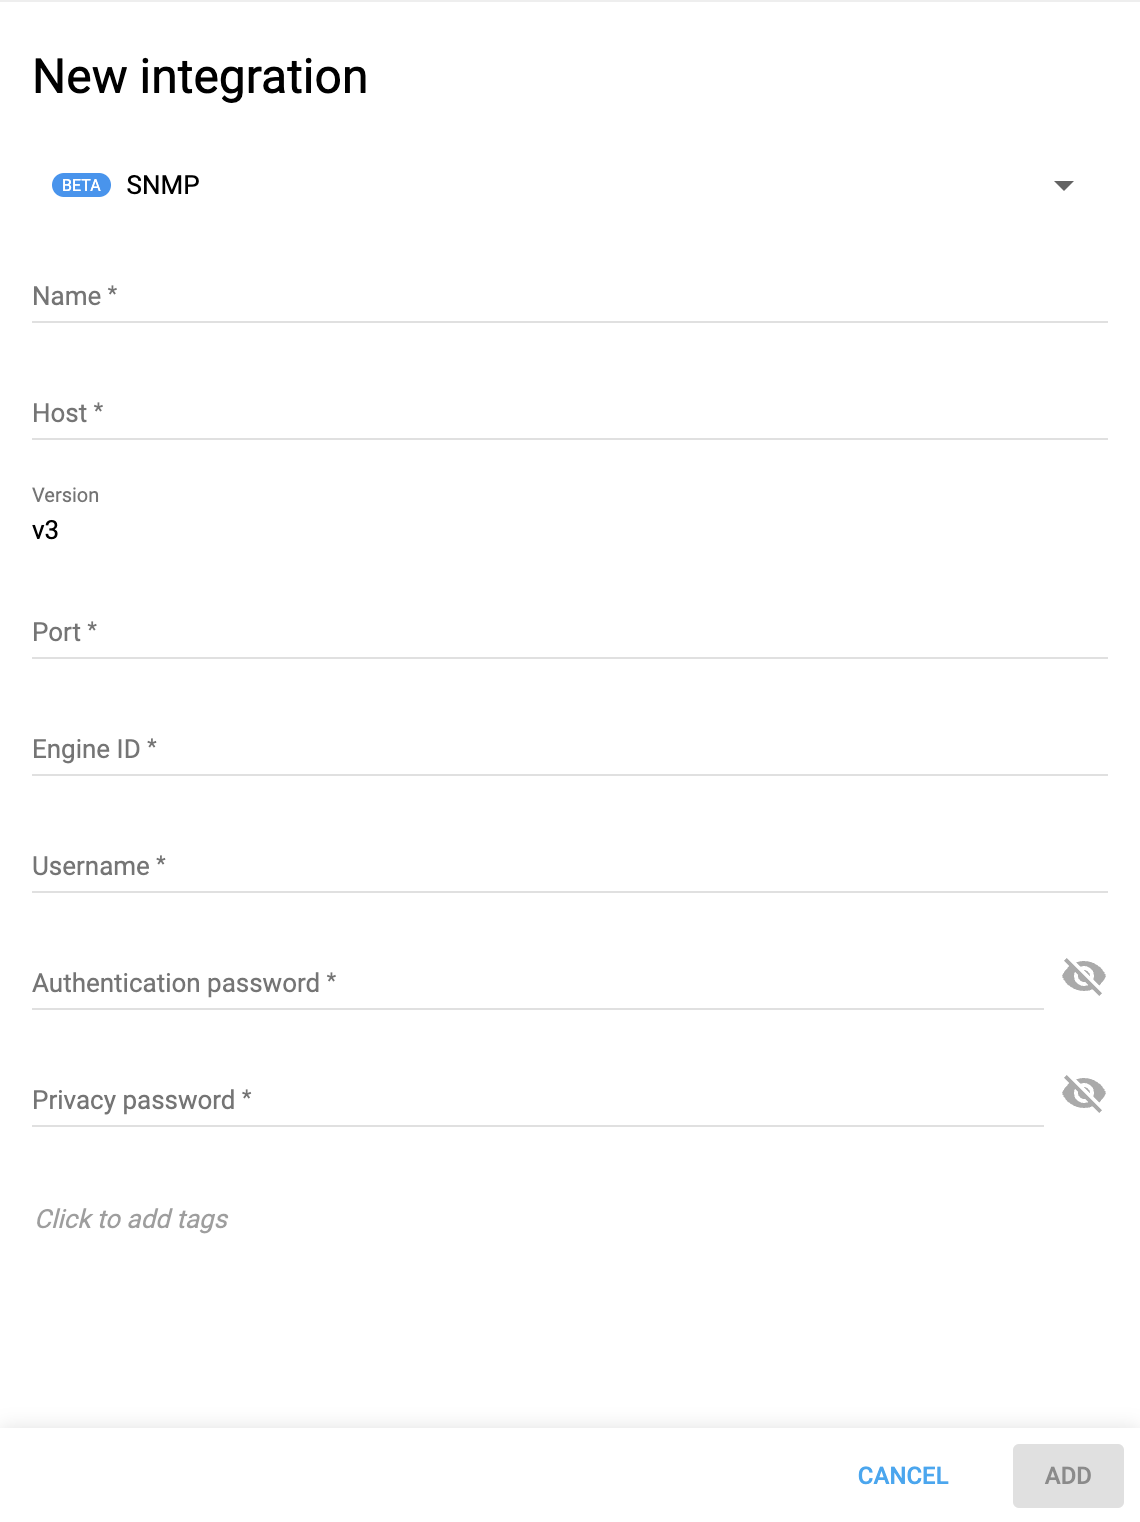
Task: Click the New integration title
Action: click(x=199, y=77)
